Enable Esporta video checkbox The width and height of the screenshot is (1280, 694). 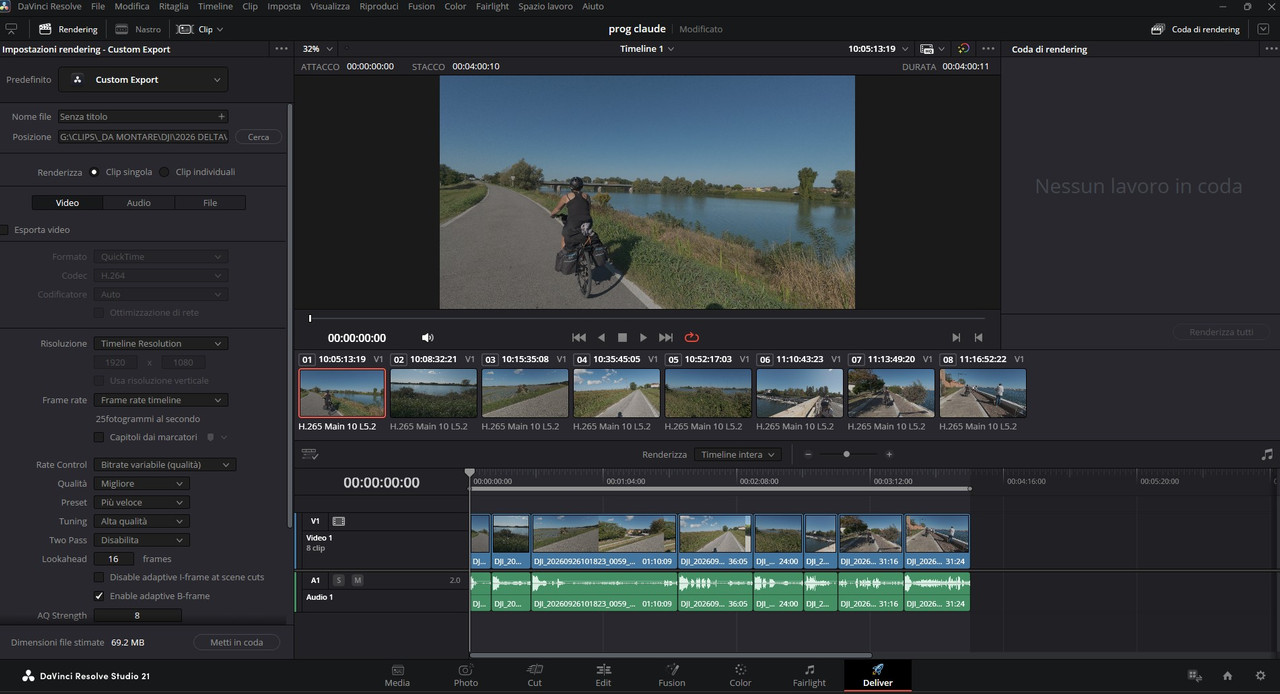click(x=4, y=230)
